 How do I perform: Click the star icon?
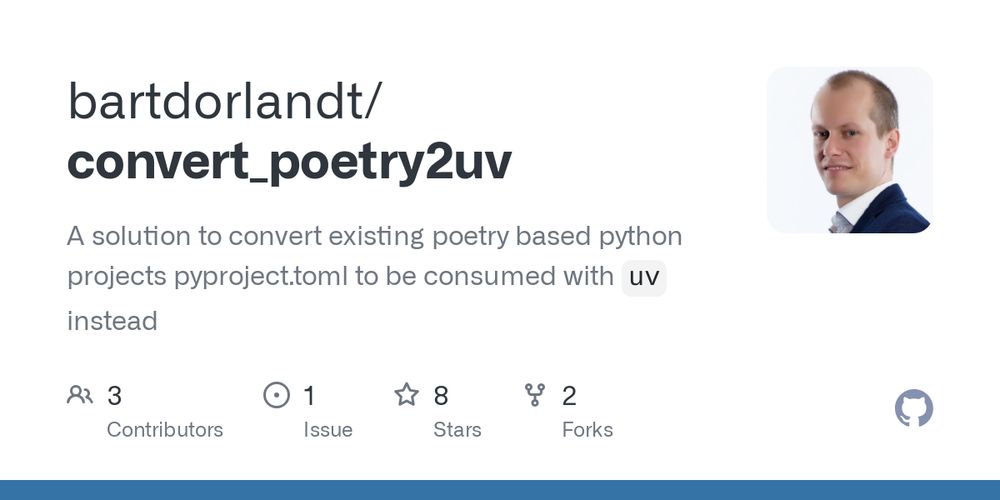406,395
